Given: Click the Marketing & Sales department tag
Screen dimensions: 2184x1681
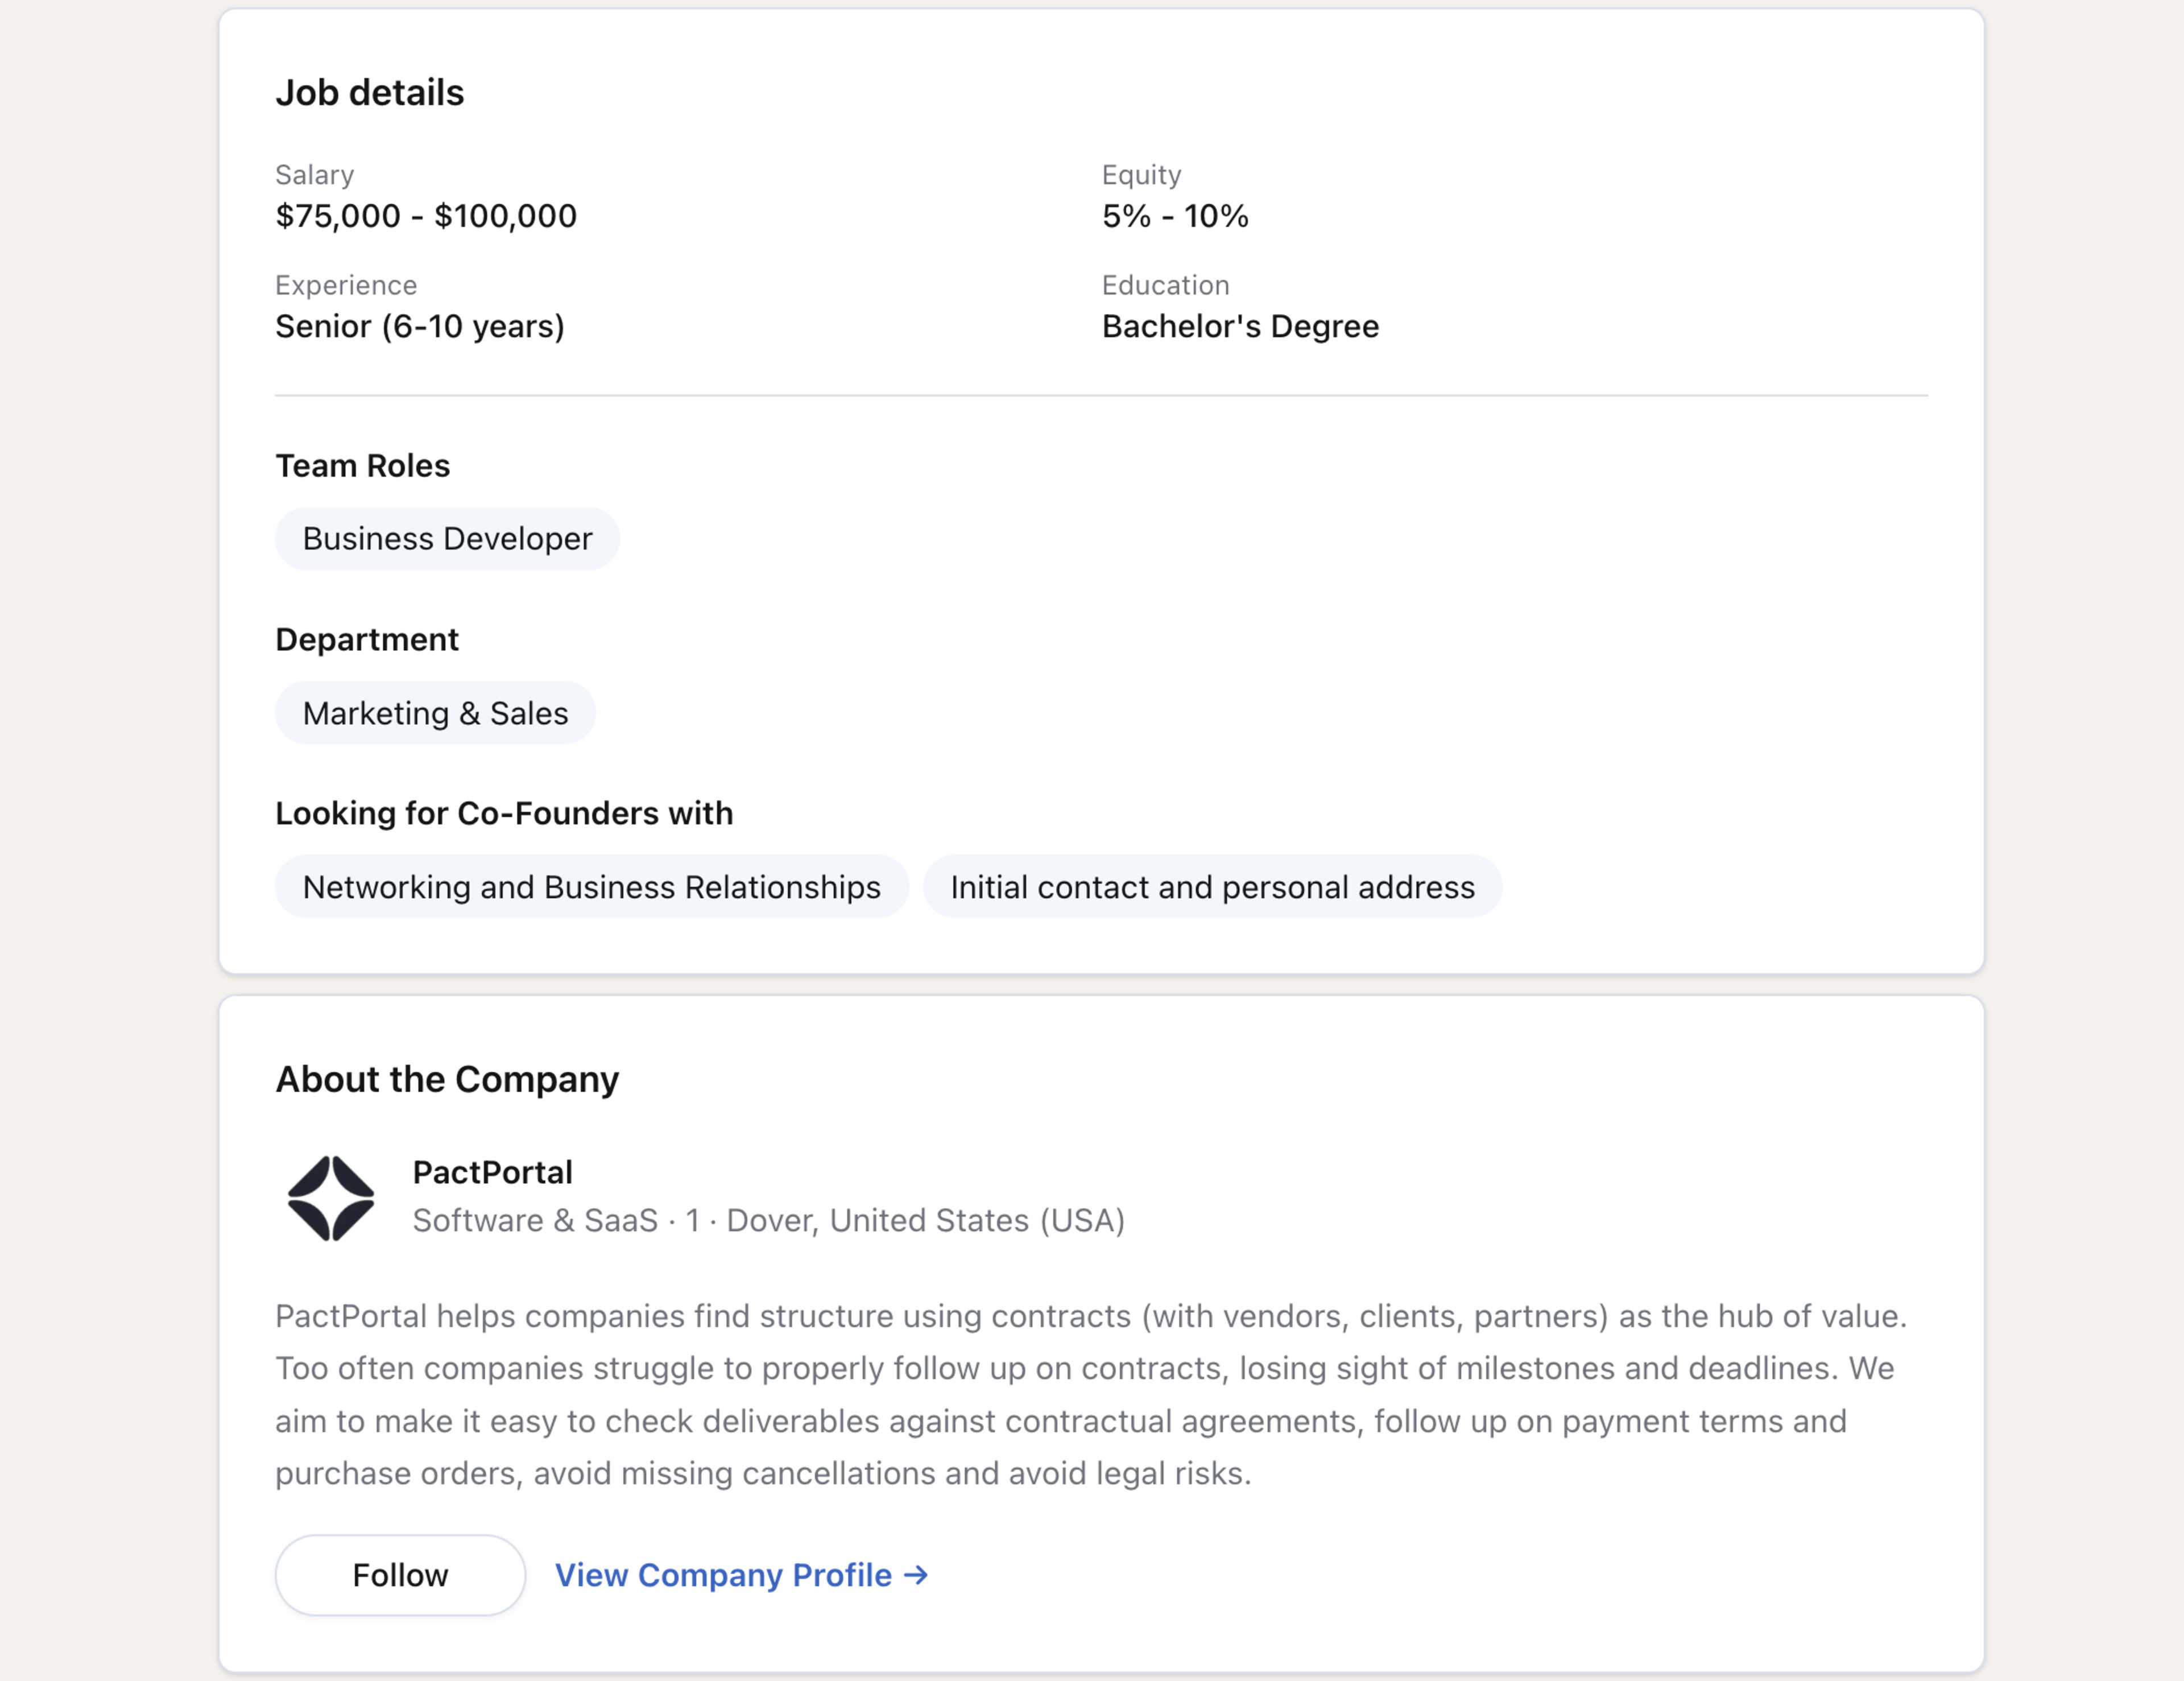Looking at the screenshot, I should (x=435, y=713).
